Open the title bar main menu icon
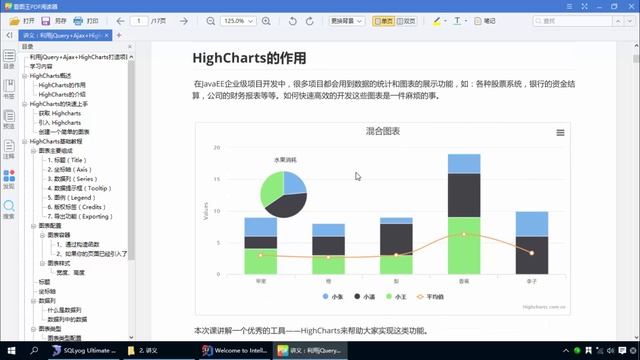Viewport: 640px width, 360px height. click(569, 7)
